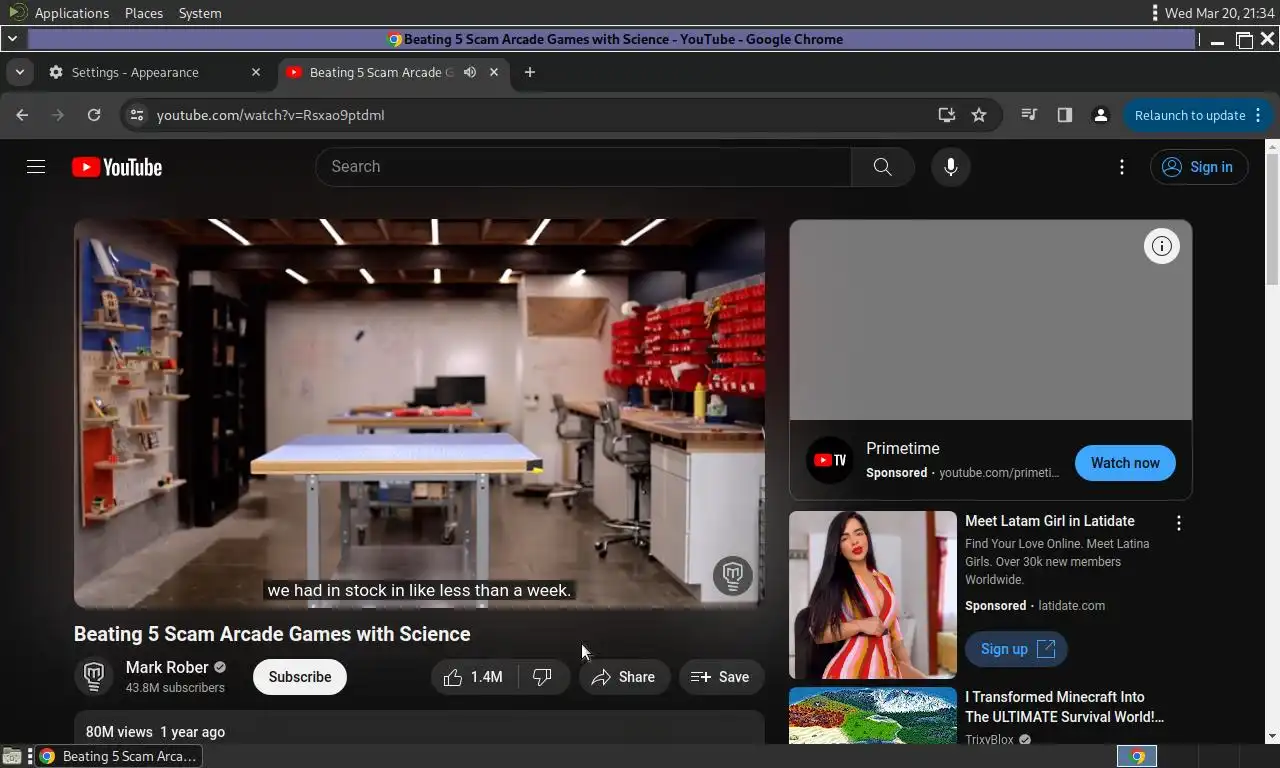This screenshot has width=1280, height=768.
Task: Mute the YouTube tab audio icon
Action: (469, 72)
